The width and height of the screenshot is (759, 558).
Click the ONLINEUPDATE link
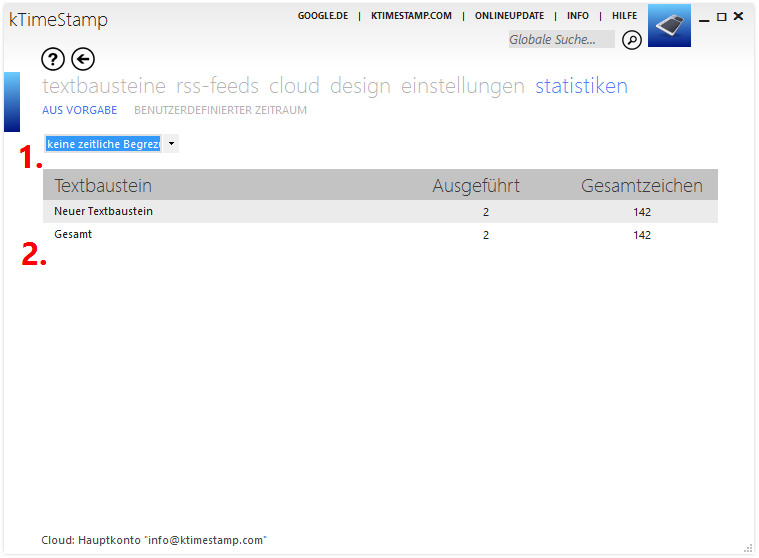pyautogui.click(x=509, y=16)
